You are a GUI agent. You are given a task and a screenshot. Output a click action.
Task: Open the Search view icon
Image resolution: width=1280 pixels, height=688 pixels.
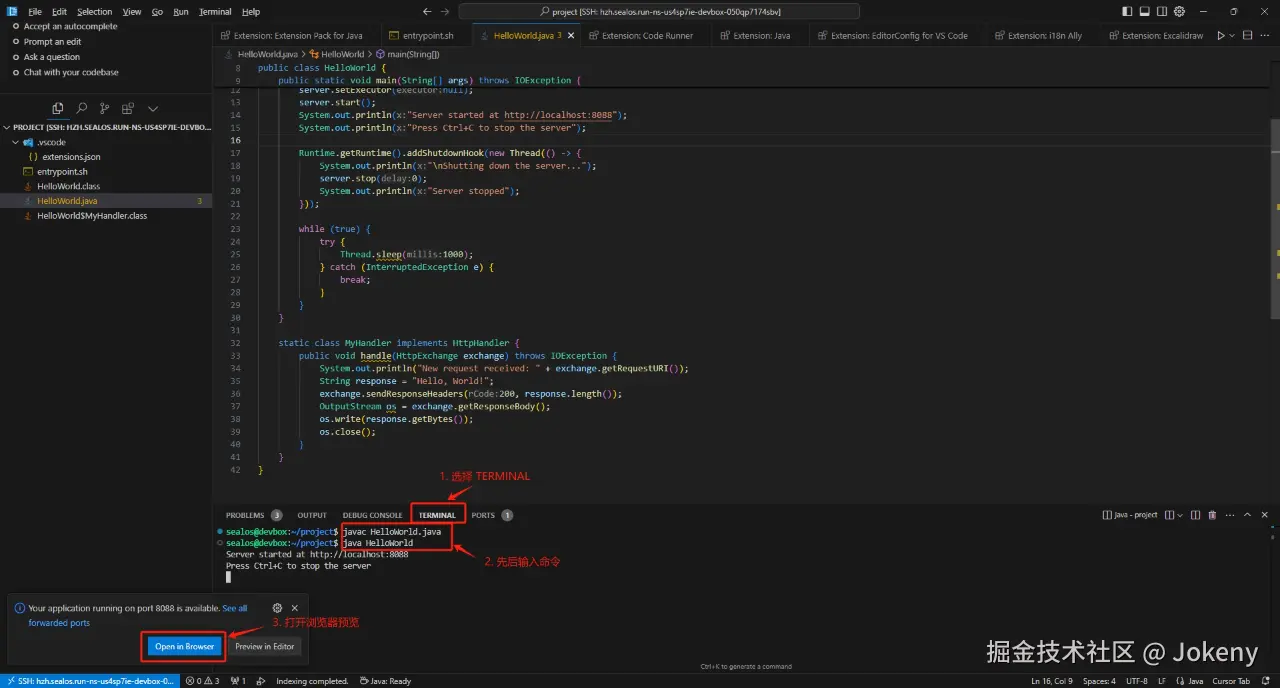click(81, 108)
